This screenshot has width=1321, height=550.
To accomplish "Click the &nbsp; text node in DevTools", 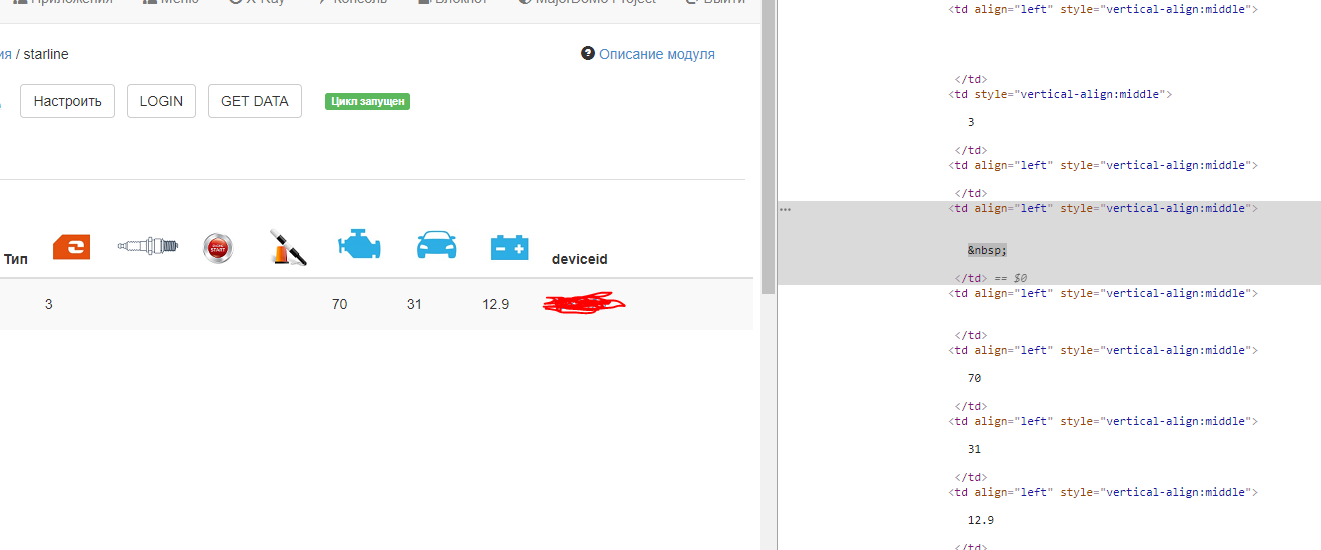I will pos(987,250).
